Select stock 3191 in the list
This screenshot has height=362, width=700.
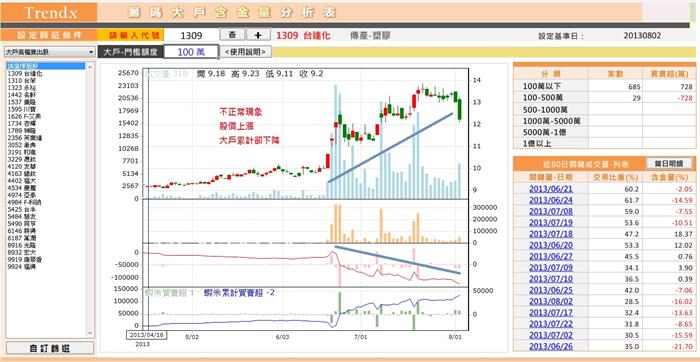pyautogui.click(x=22, y=152)
